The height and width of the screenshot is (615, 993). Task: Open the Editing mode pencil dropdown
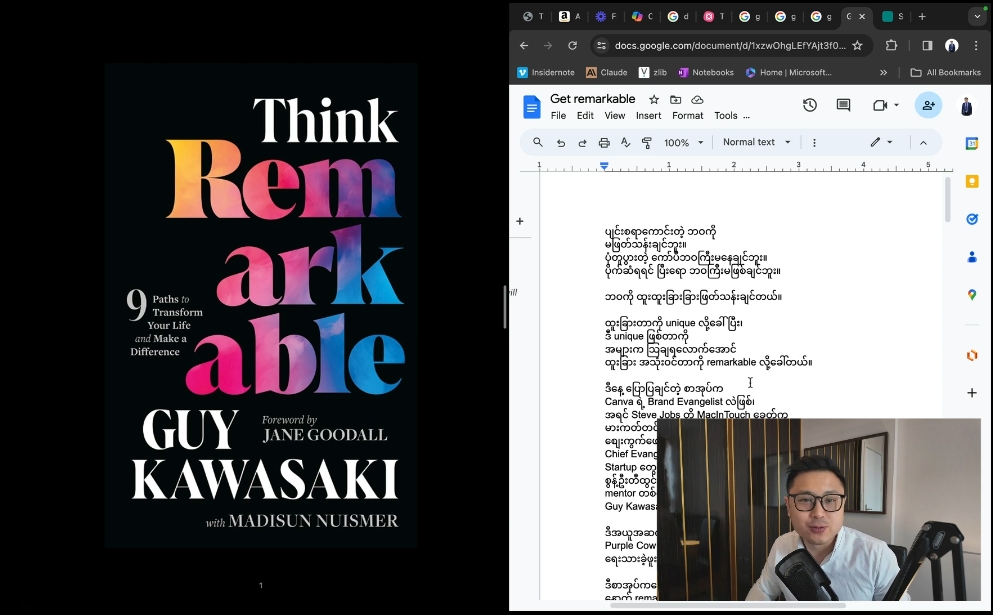click(x=881, y=143)
